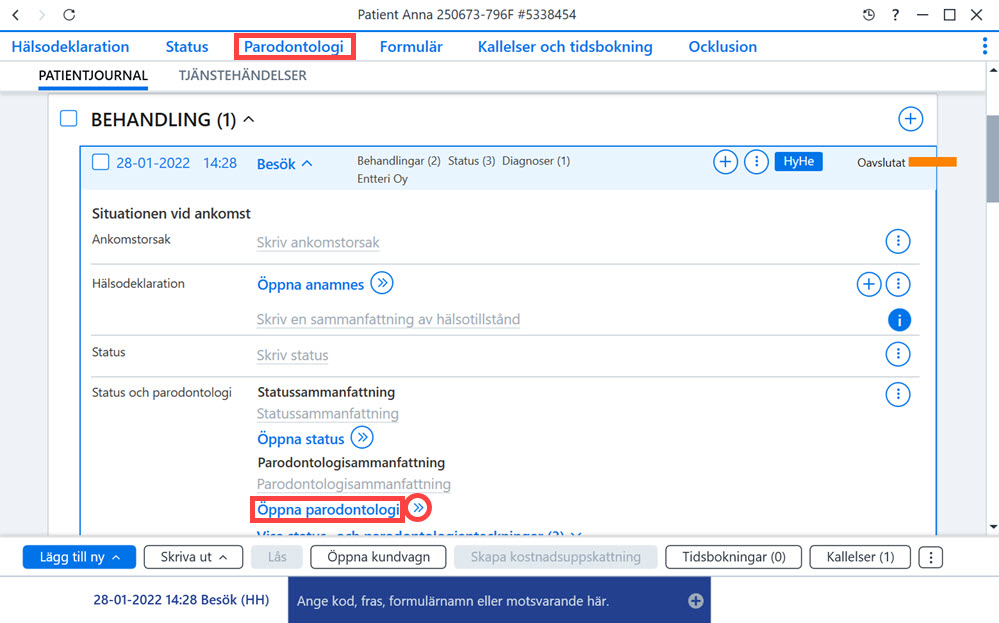Screen dimensions: 999x623
Task: Tick the checkbox for 28-01-2022 visit
Action: [100, 162]
